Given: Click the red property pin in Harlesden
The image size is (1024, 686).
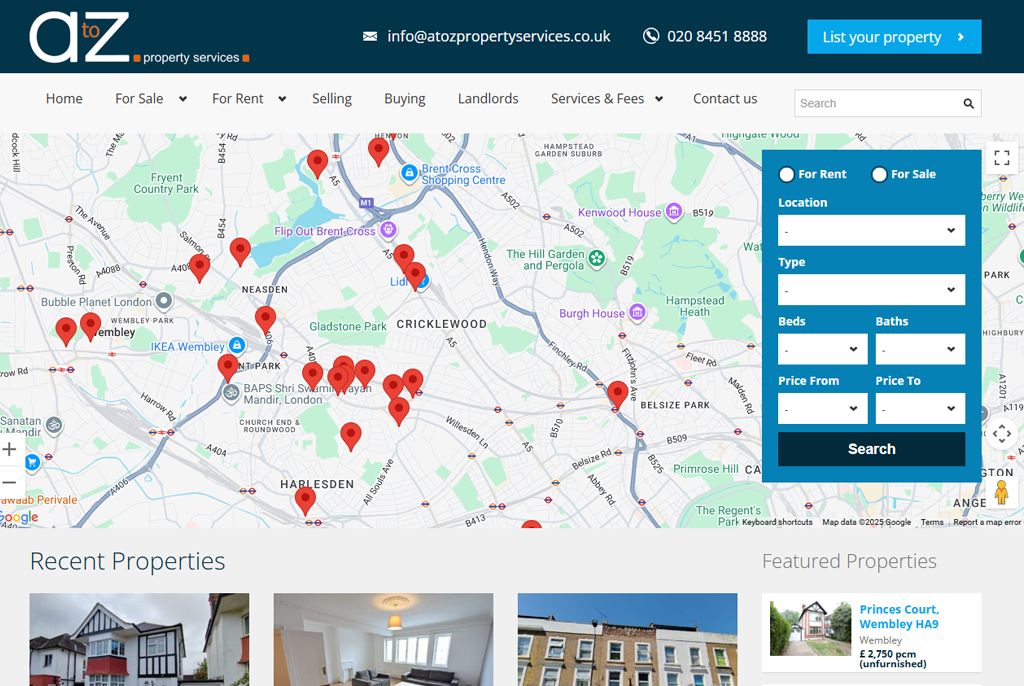Looking at the screenshot, I should point(305,501).
